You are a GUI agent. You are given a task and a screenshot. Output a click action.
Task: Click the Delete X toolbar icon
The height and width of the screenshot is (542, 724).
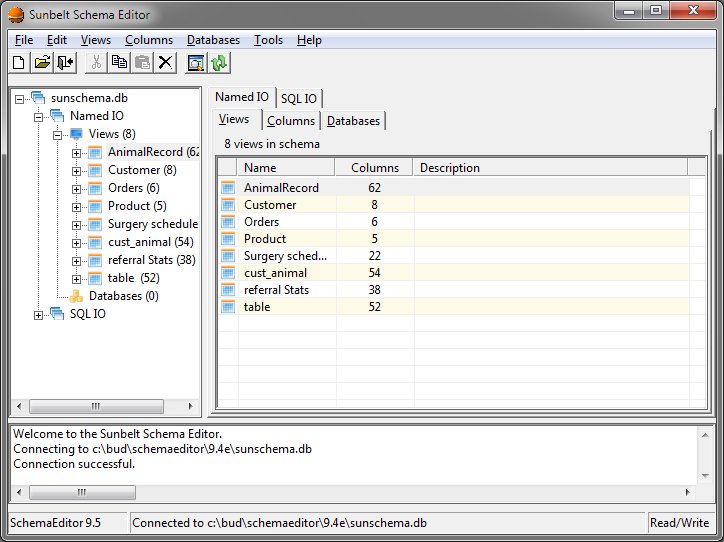pyautogui.click(x=166, y=63)
